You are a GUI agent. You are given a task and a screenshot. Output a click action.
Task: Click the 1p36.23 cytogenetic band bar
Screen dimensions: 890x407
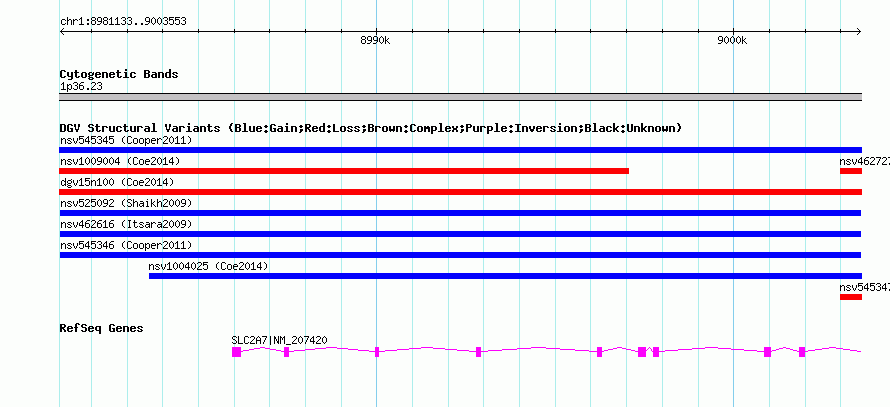460,97
